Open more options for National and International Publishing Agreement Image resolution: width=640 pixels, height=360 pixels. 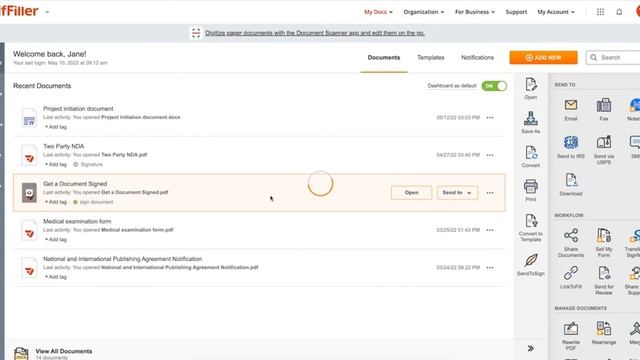490,268
